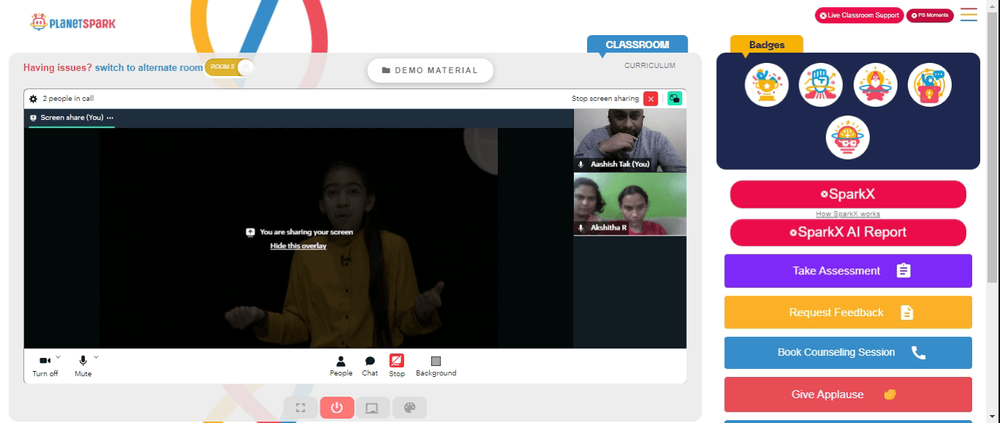The height and width of the screenshot is (423, 1000).
Task: Open the Demo Material folder
Action: tap(430, 70)
